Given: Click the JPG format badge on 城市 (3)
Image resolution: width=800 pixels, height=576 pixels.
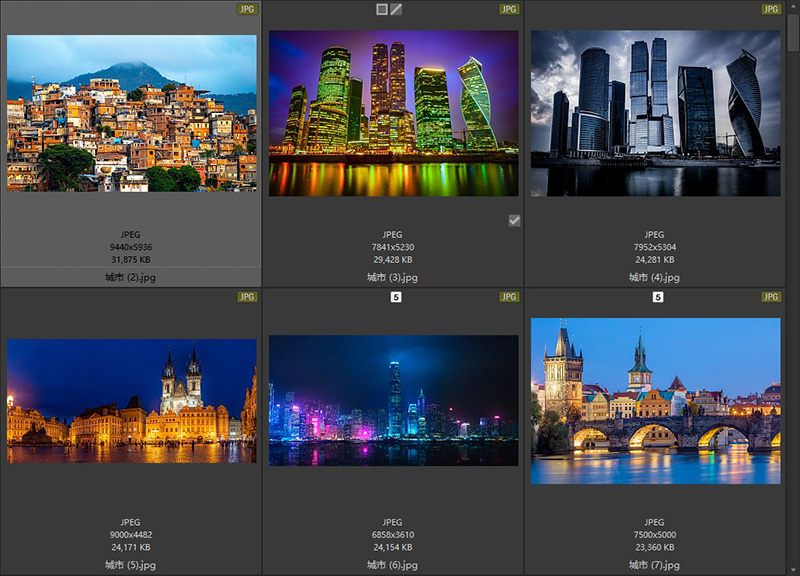Looking at the screenshot, I should [509, 9].
